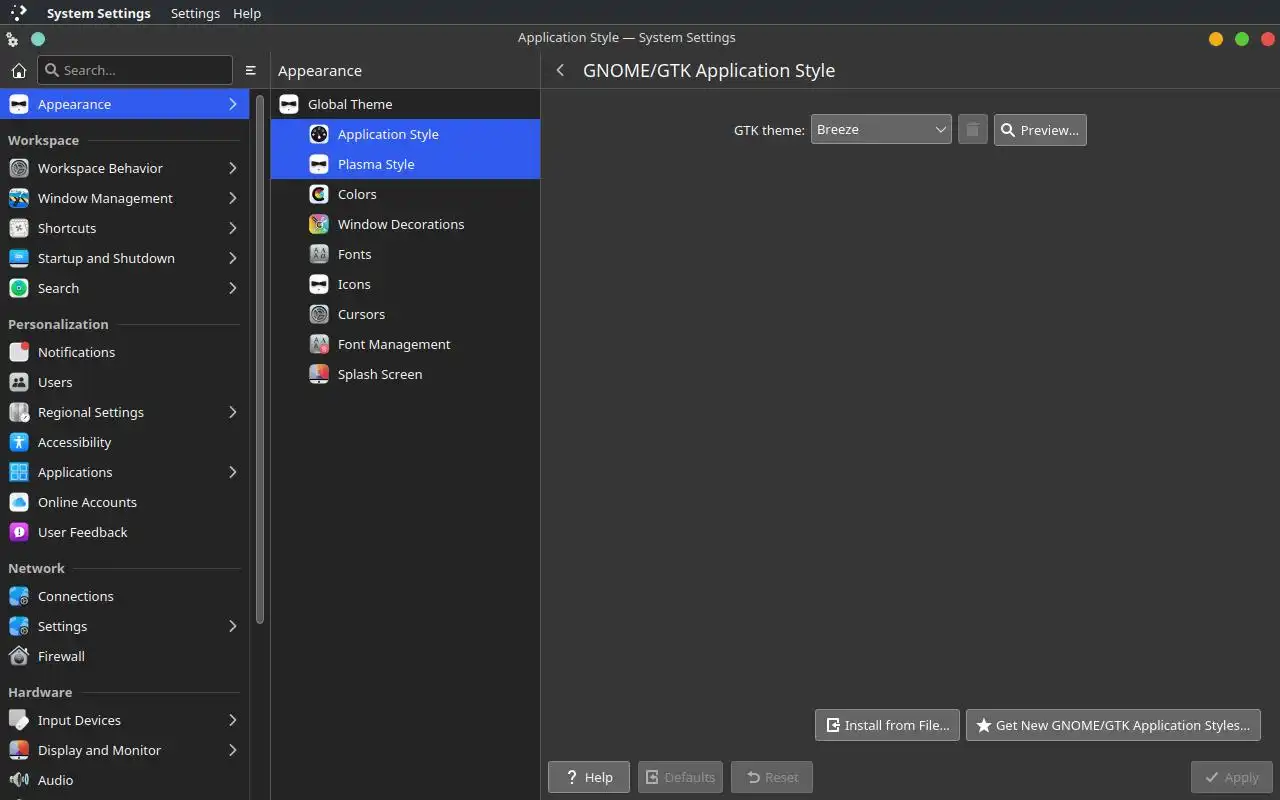Click the Accessibility icon

(18, 442)
